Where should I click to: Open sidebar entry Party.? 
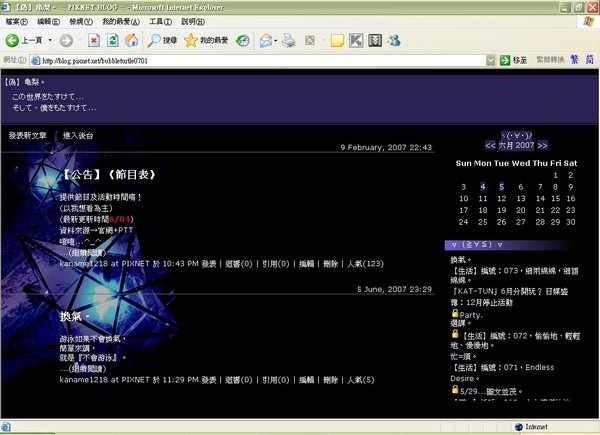pyautogui.click(x=471, y=315)
